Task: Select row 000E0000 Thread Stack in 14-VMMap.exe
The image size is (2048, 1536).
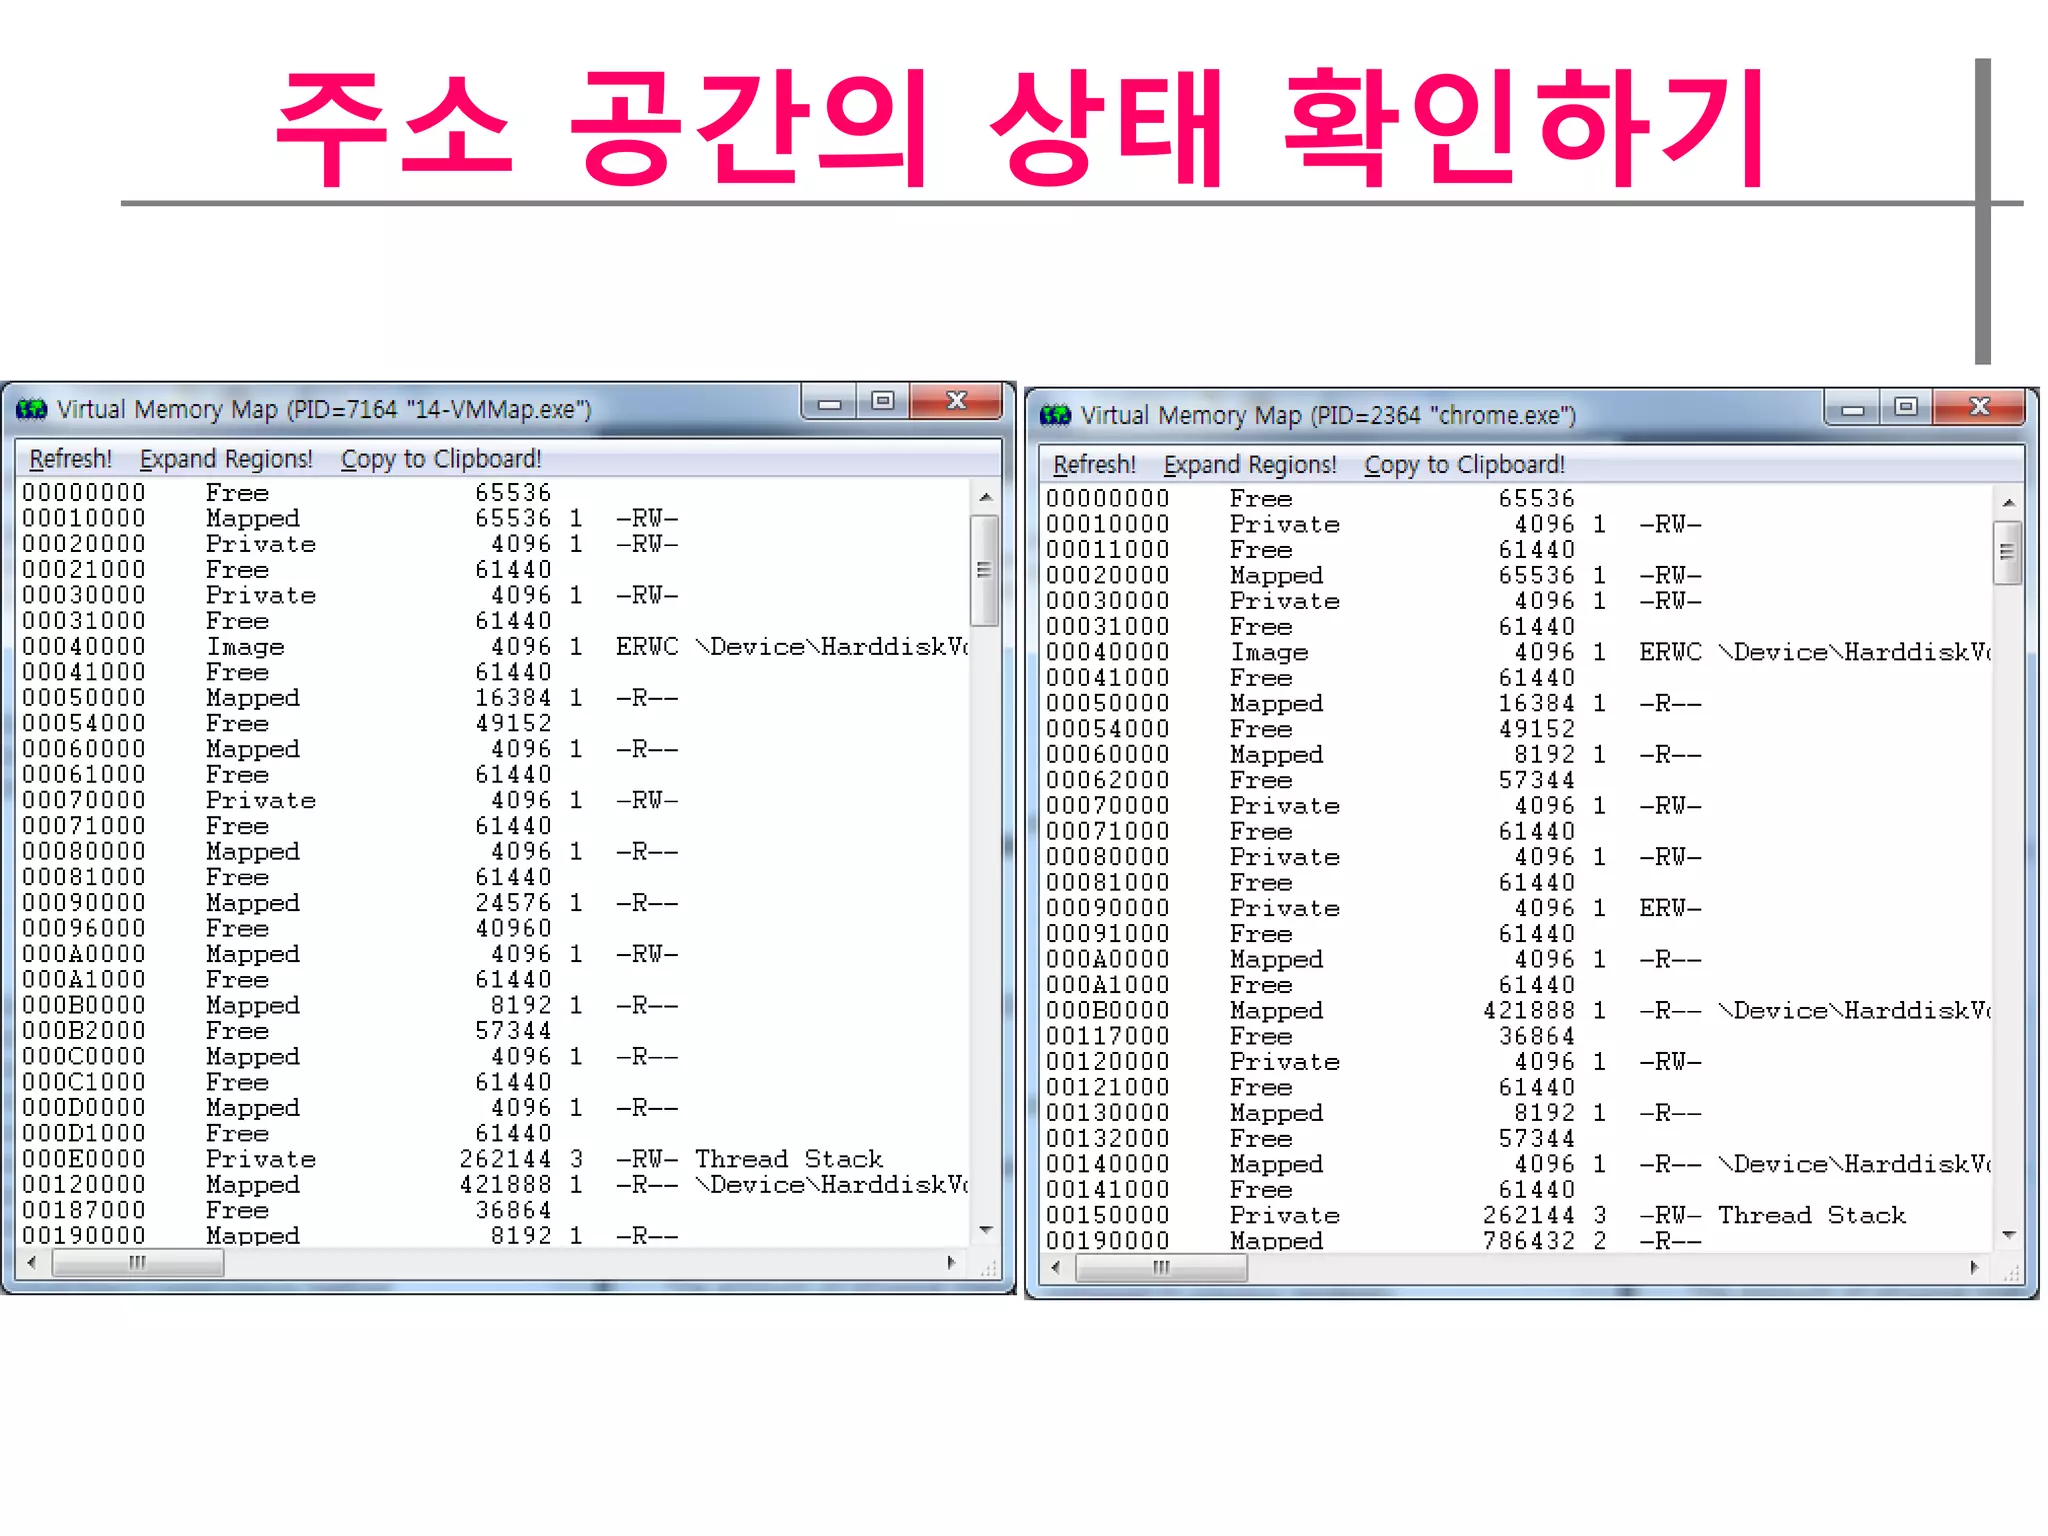Action: click(495, 1160)
